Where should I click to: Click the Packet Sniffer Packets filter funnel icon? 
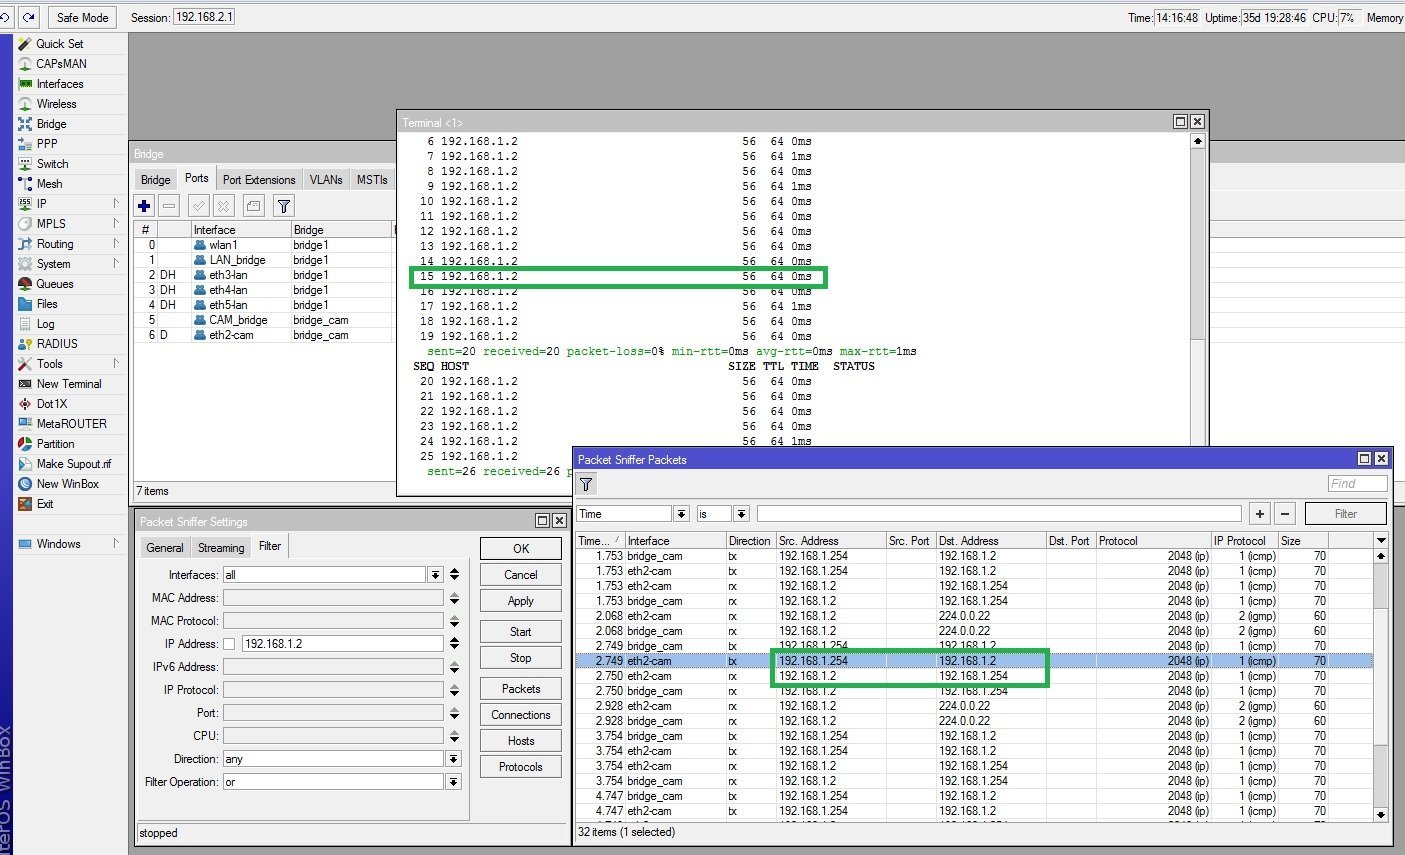coord(586,484)
